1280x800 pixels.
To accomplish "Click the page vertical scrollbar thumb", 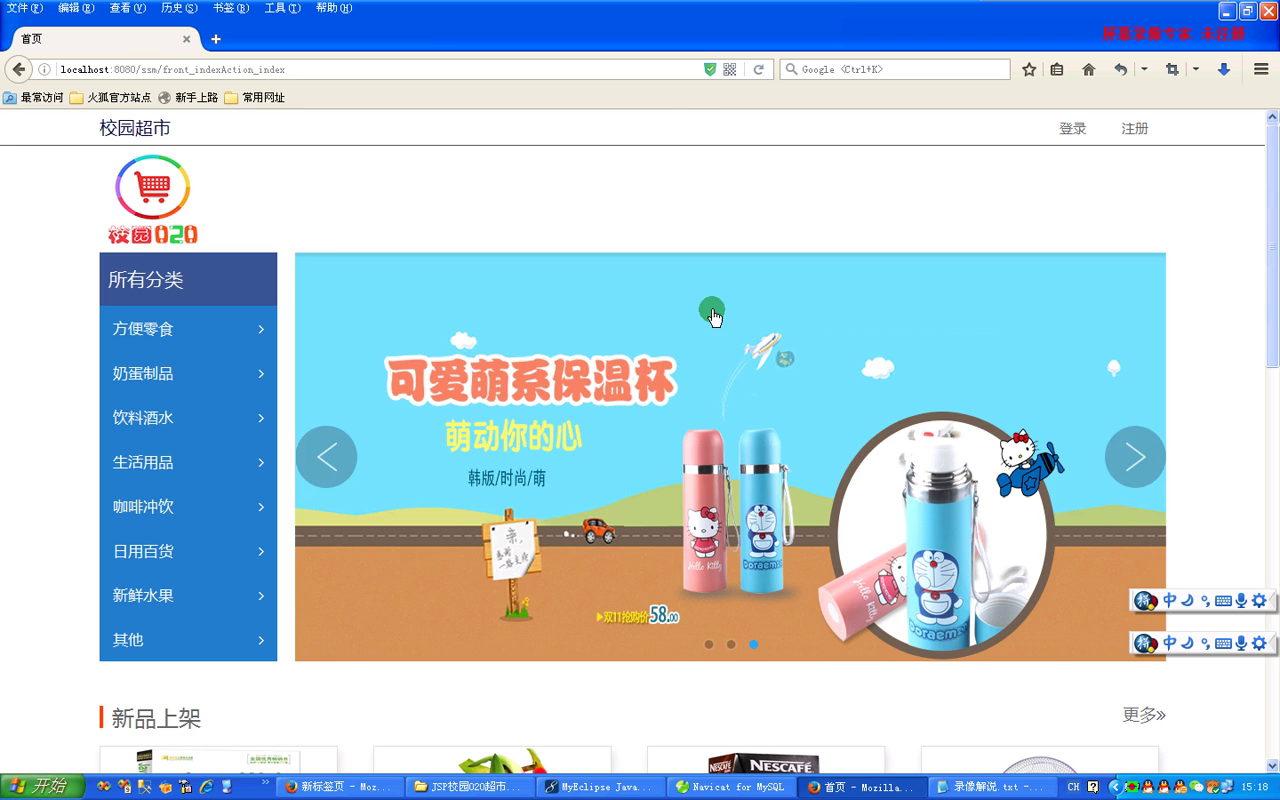I will click(x=1272, y=245).
